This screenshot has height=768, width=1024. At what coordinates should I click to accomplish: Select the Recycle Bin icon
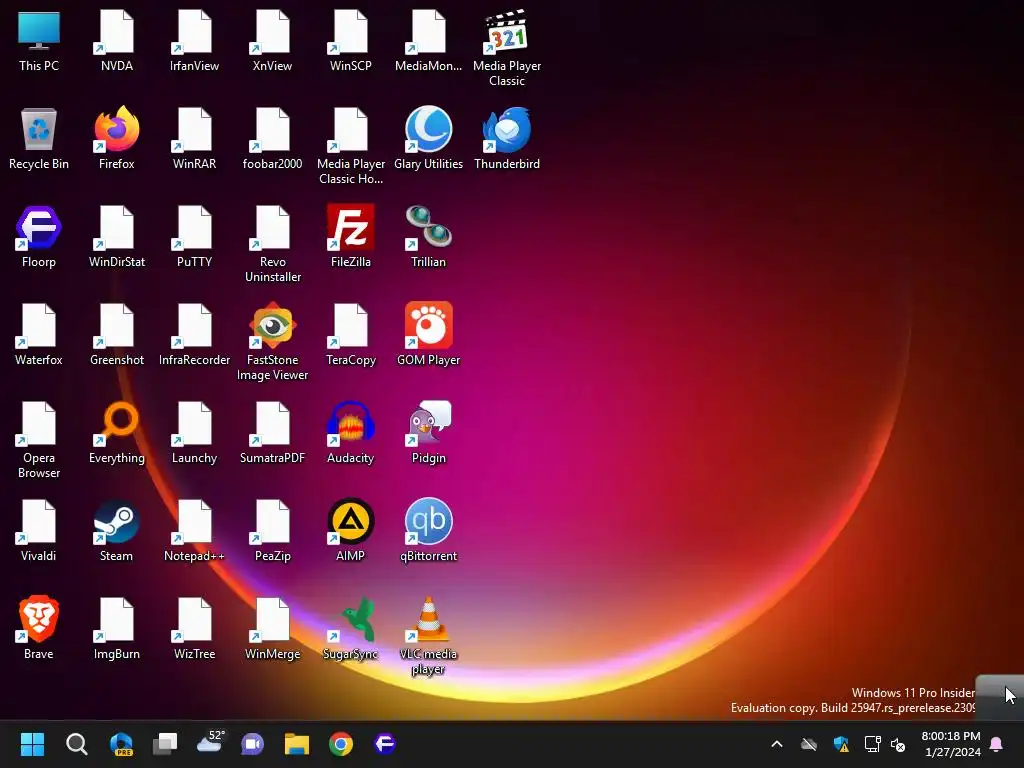[39, 139]
